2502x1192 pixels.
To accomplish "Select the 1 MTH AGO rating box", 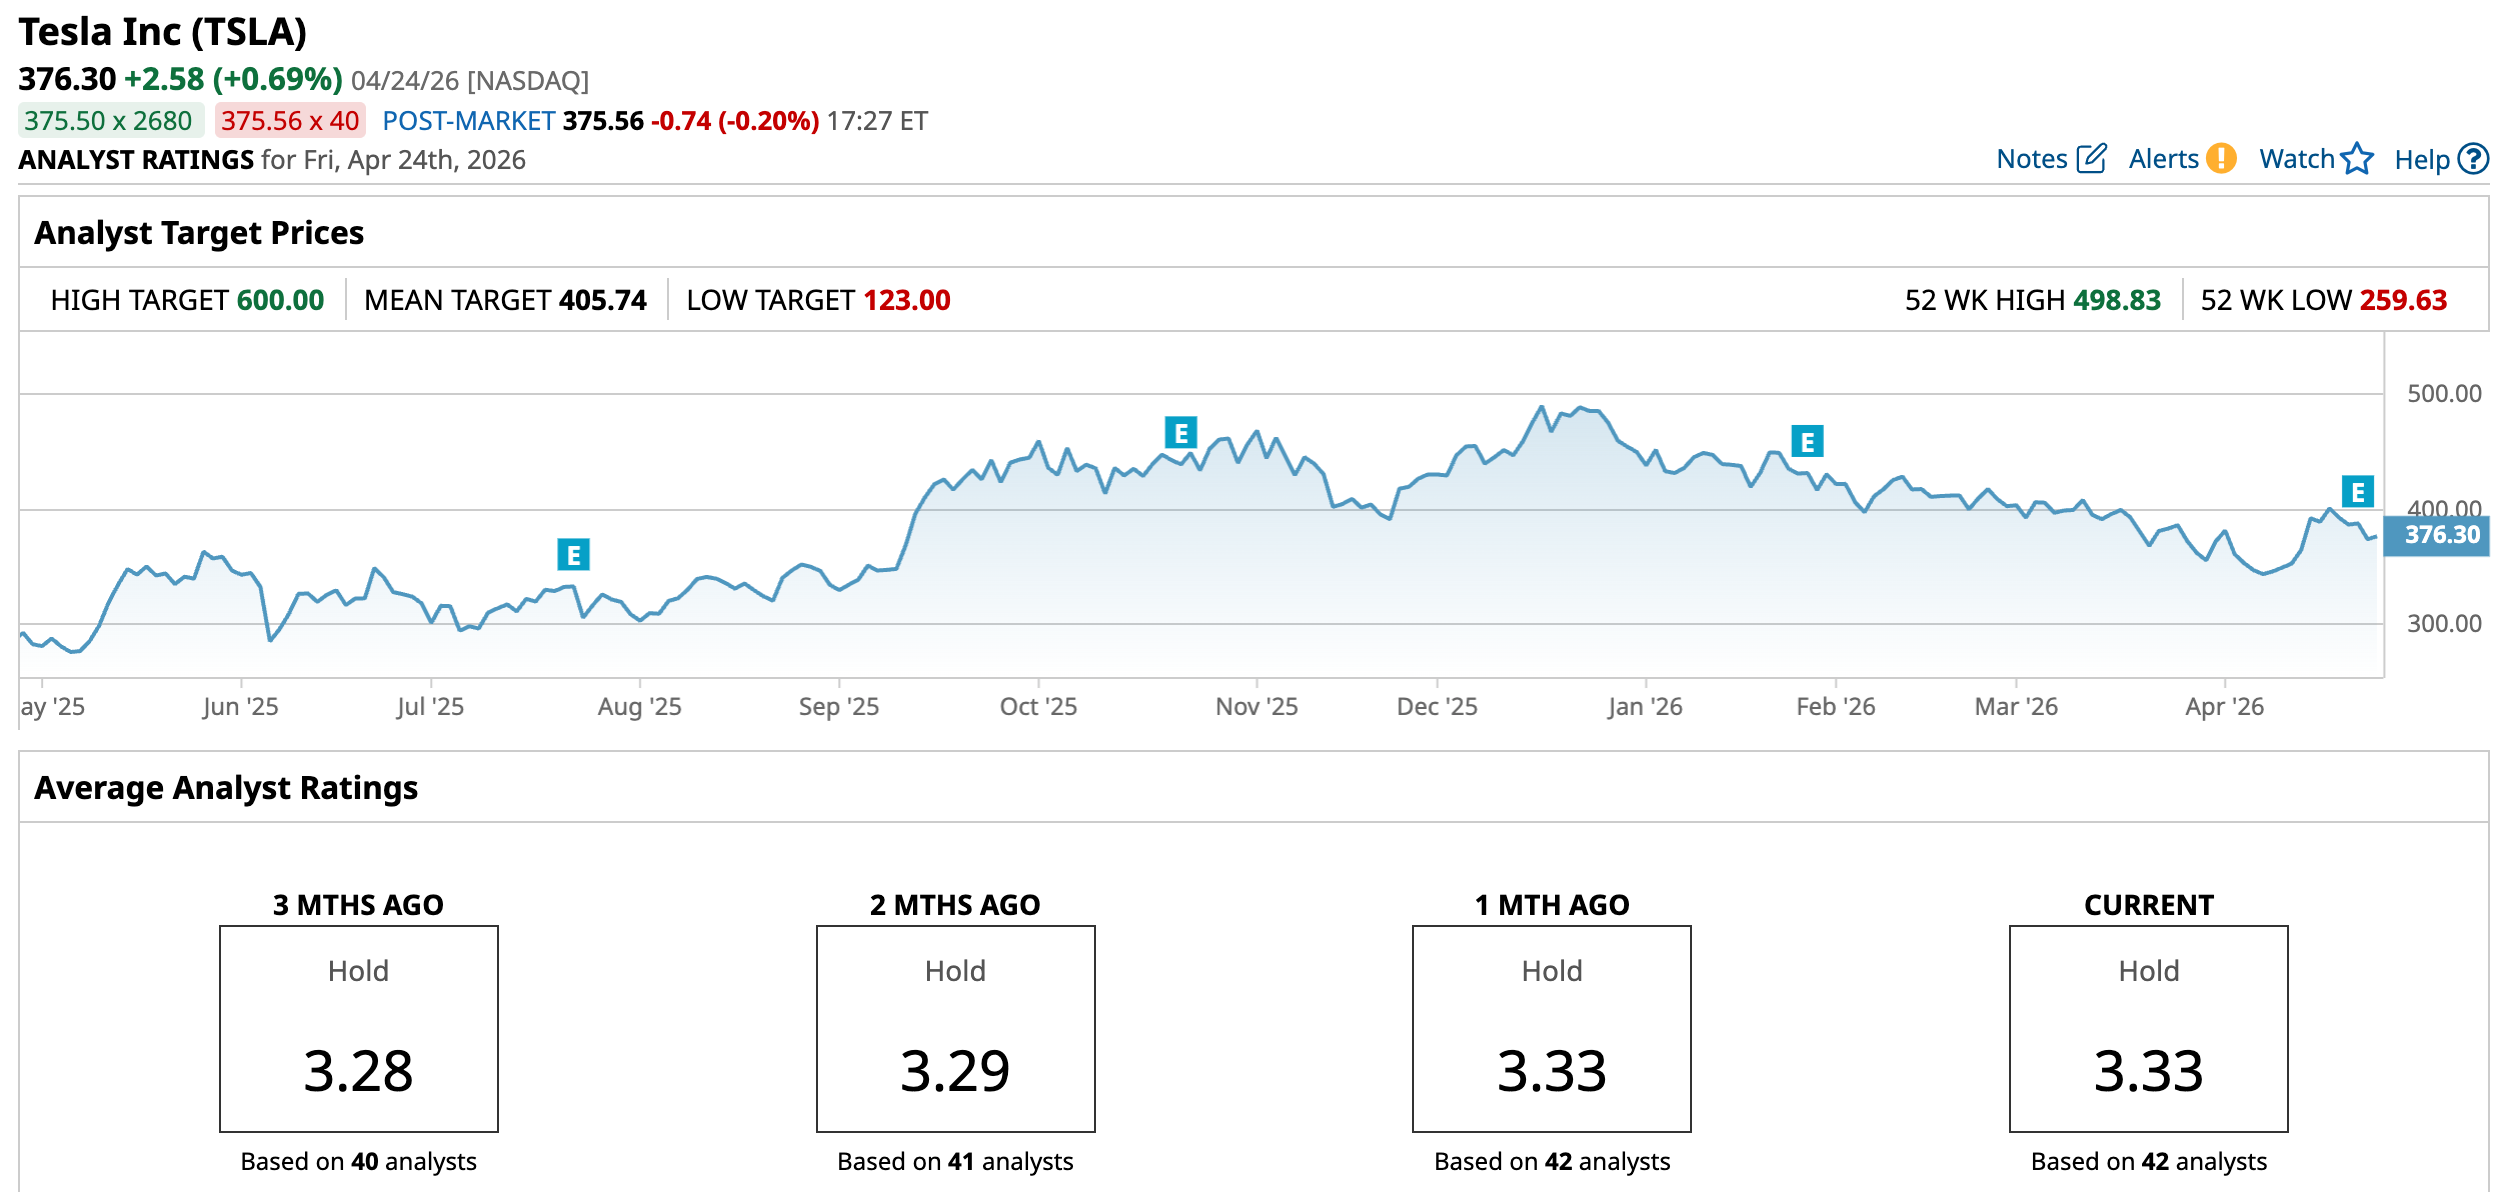I will 1551,1028.
